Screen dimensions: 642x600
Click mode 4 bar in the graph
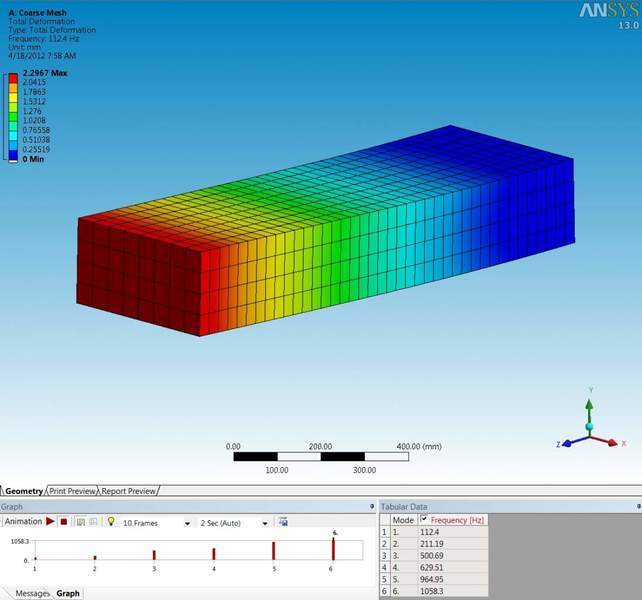click(214, 554)
